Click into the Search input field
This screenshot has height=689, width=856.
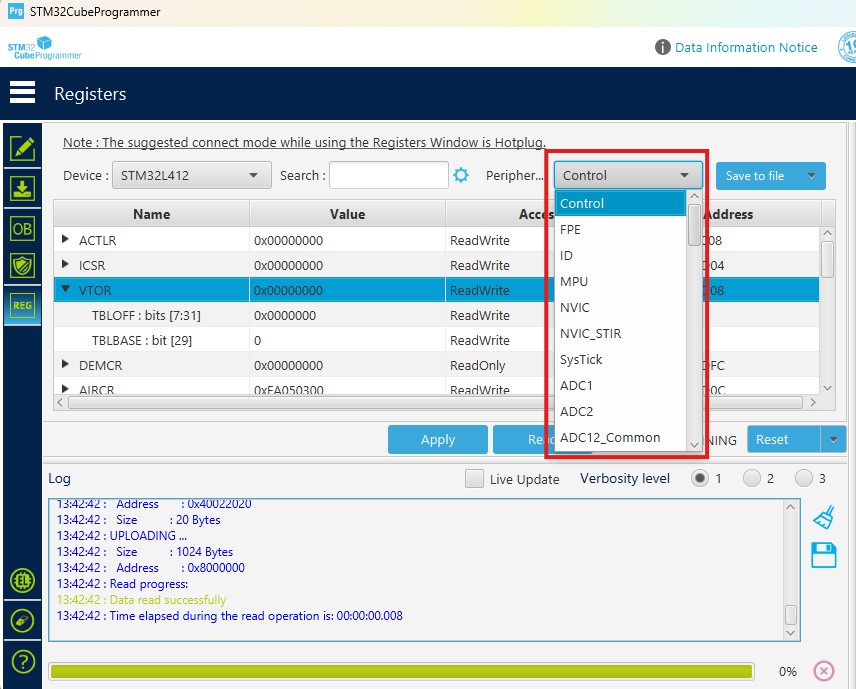[389, 175]
